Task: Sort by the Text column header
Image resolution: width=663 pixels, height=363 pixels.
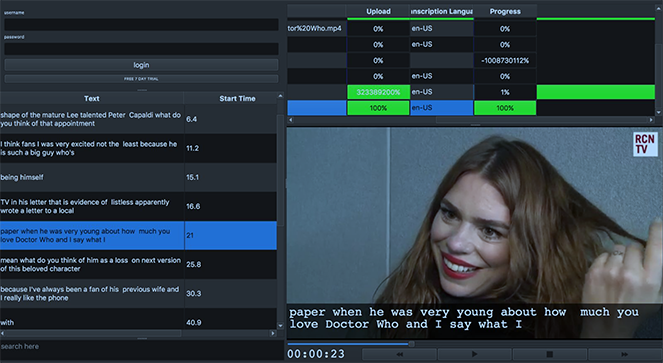Action: [x=92, y=99]
